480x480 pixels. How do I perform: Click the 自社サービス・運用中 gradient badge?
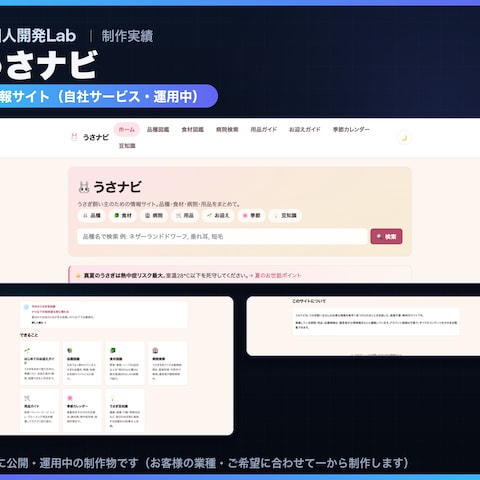click(x=109, y=96)
